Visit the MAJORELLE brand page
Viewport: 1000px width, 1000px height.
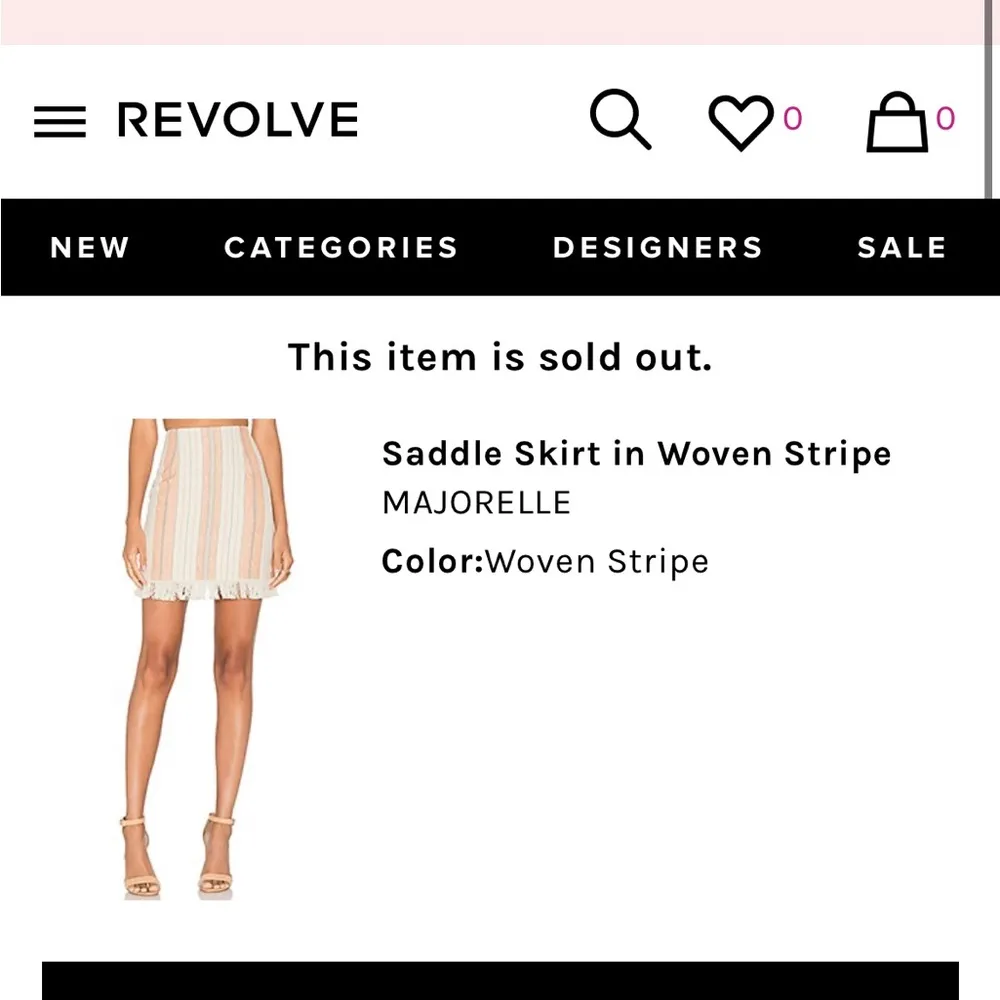point(474,502)
